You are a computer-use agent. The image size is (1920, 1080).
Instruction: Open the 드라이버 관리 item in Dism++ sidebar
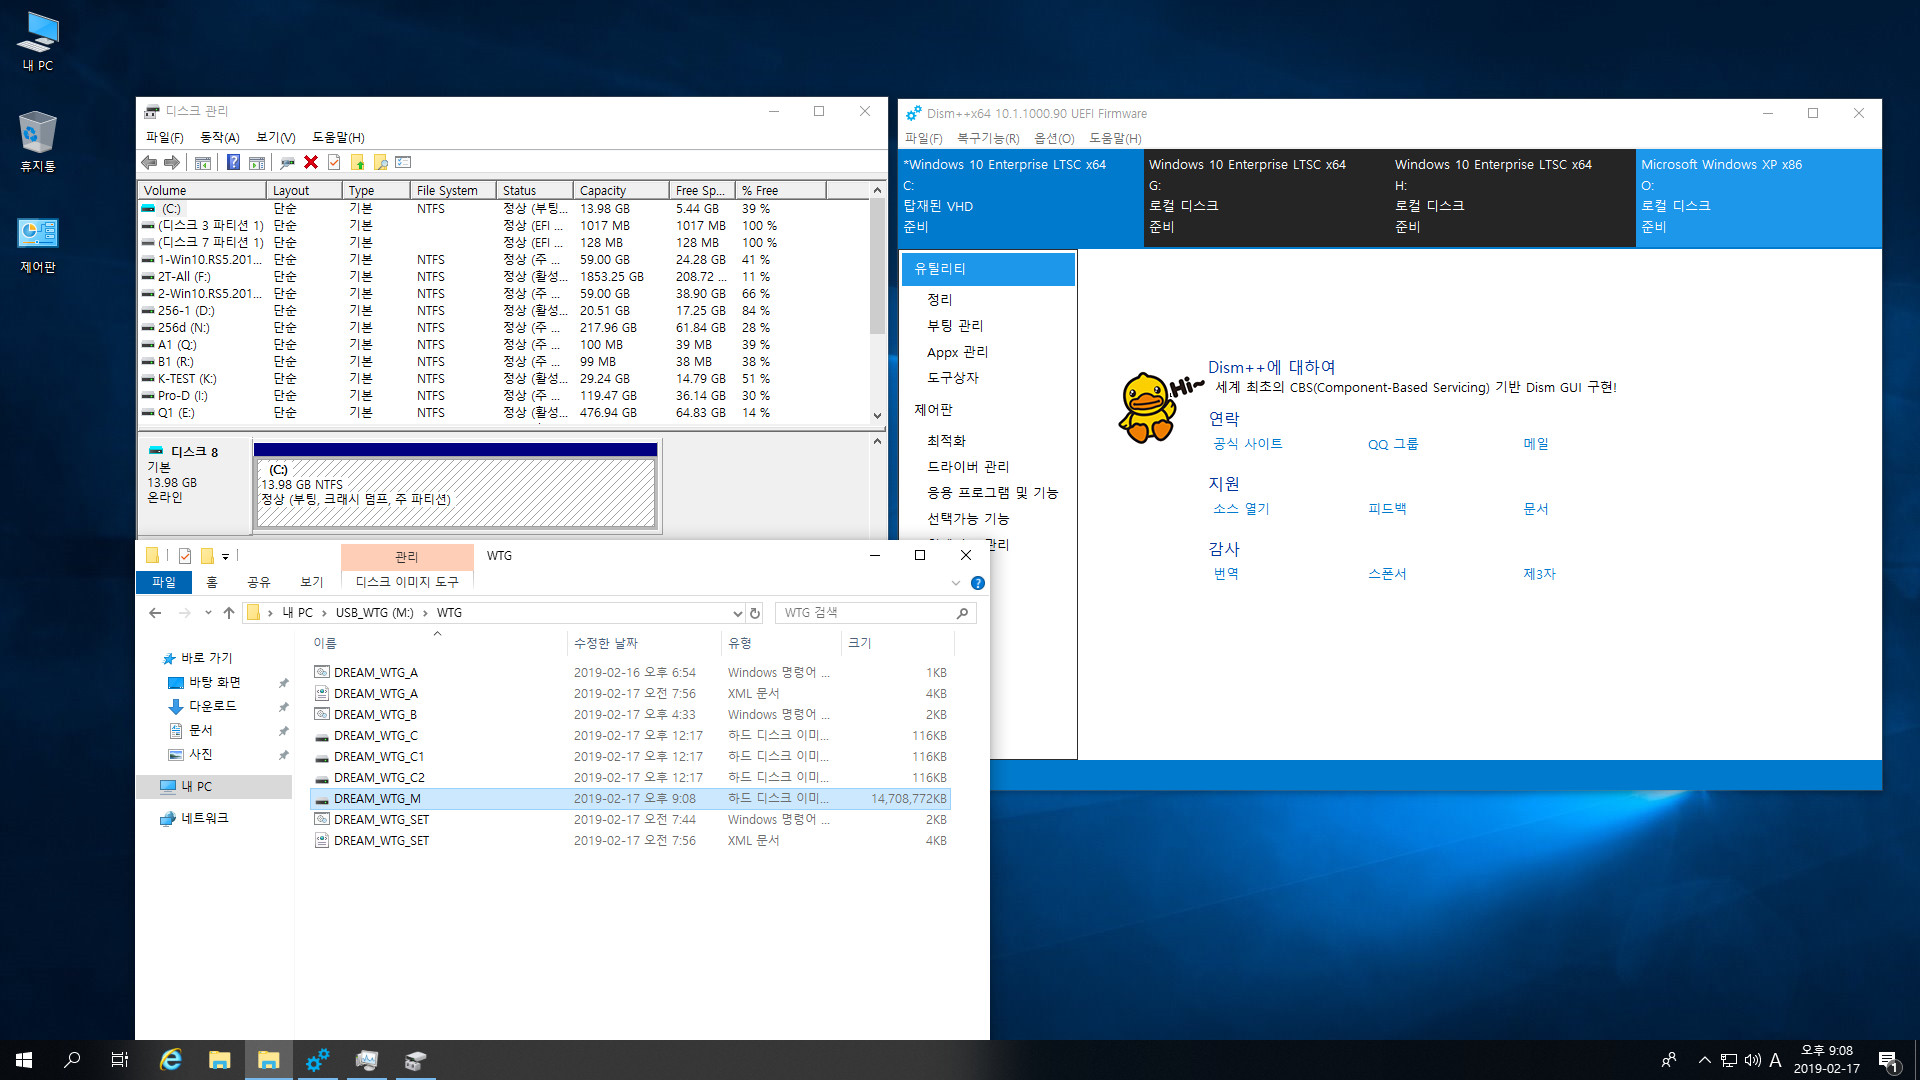(968, 467)
